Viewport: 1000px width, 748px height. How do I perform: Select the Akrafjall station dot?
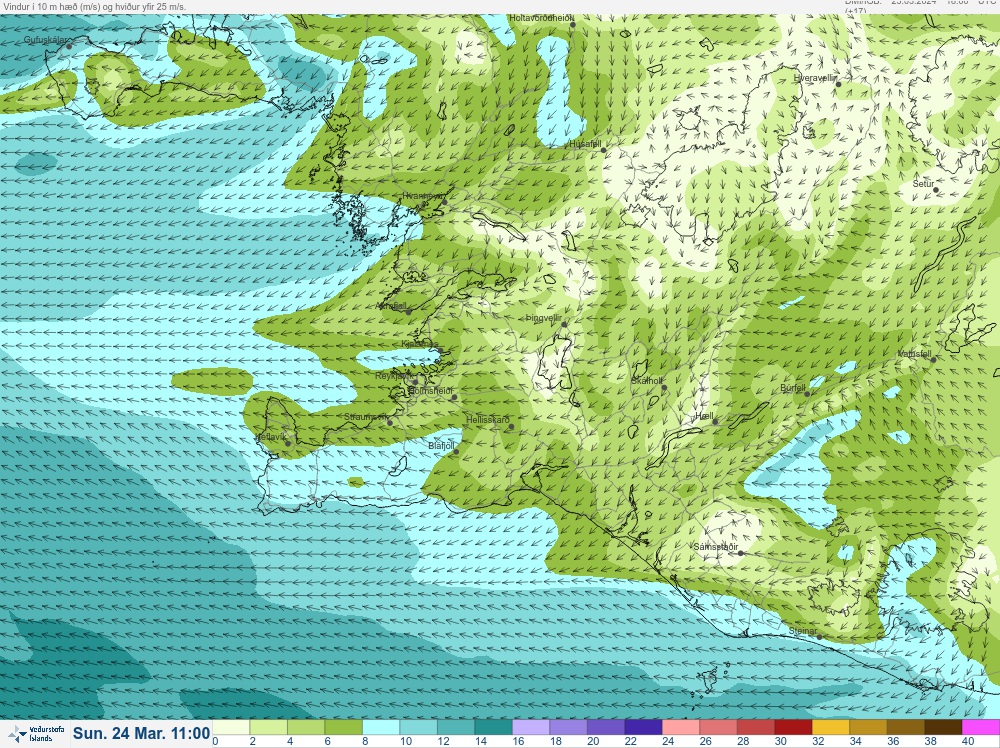click(x=409, y=312)
